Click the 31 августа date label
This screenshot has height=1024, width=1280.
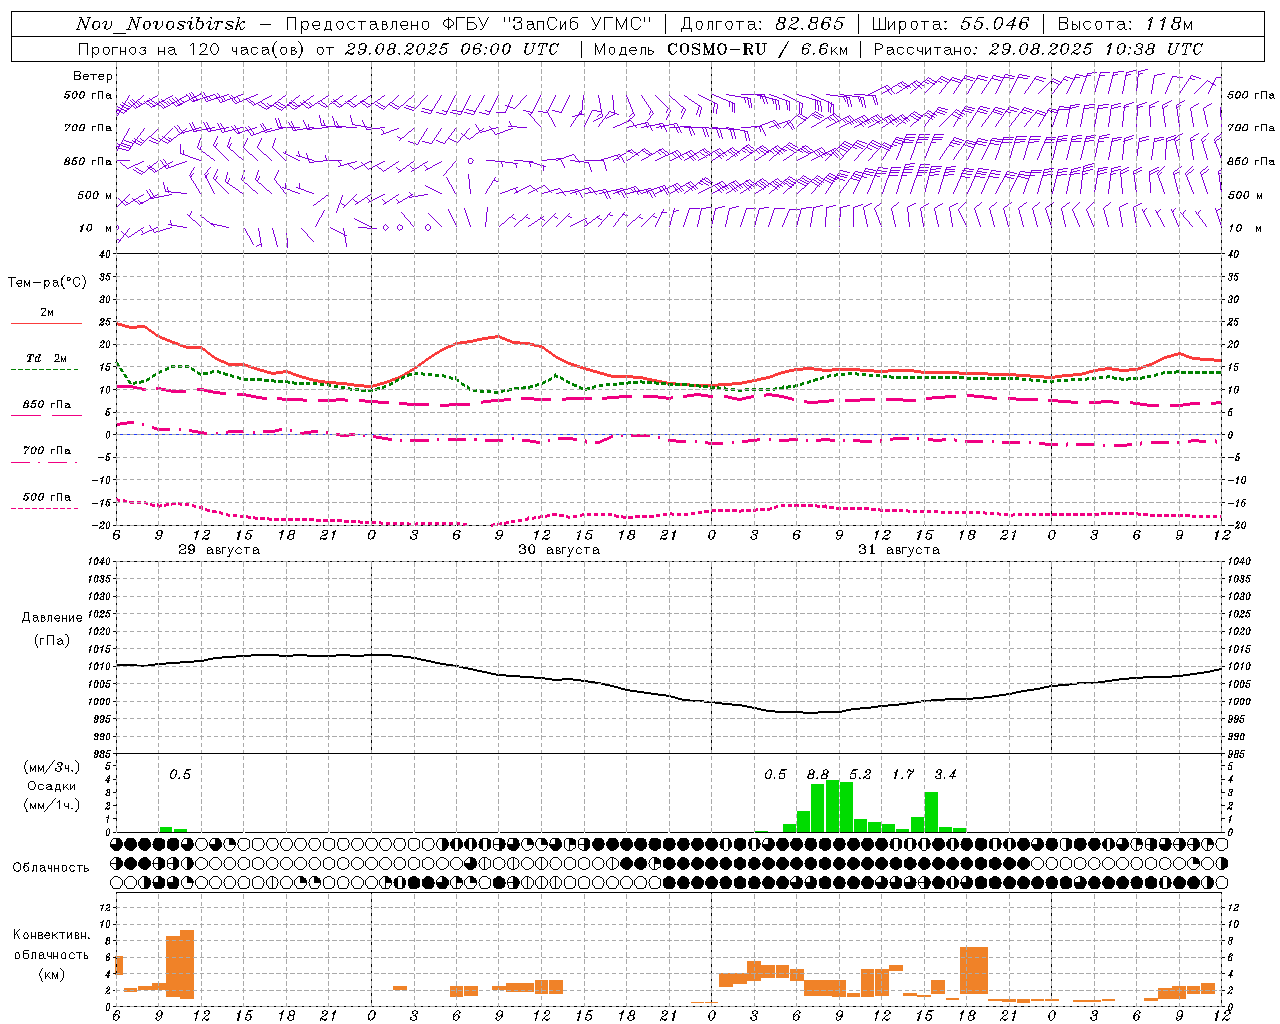pos(899,550)
